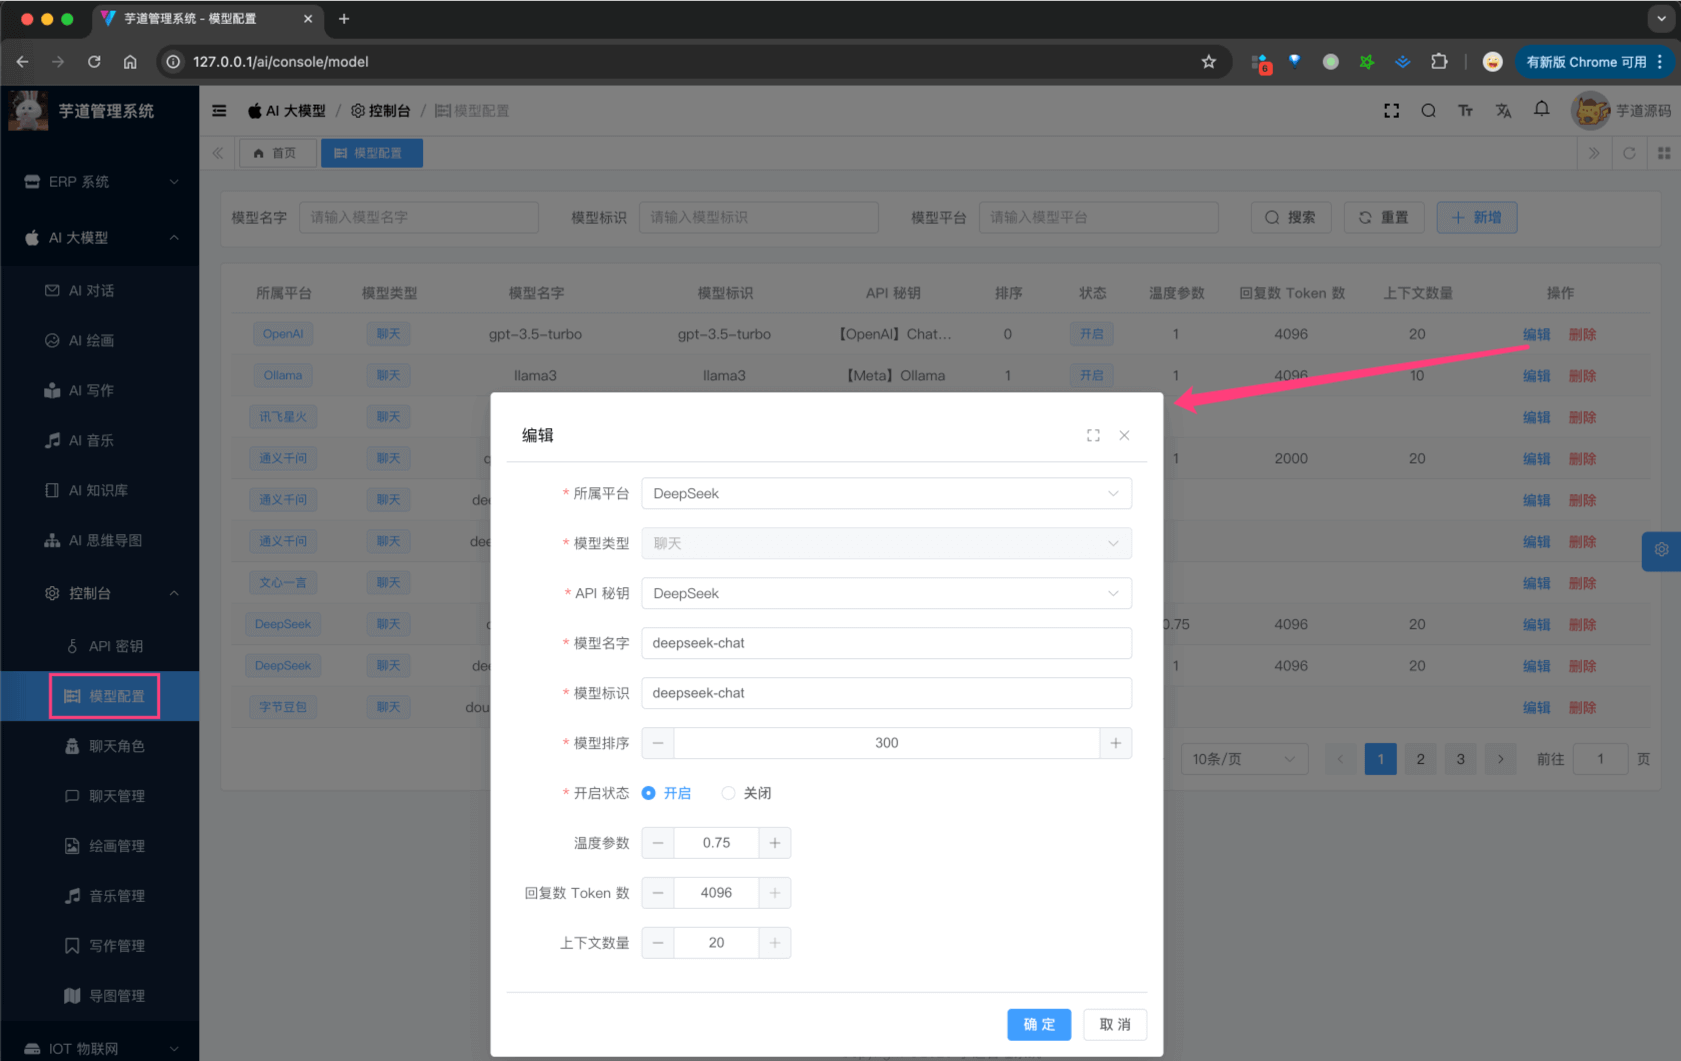Viewport: 1681px width, 1061px height.
Task: Select the 关闭 radio button
Action: (728, 792)
